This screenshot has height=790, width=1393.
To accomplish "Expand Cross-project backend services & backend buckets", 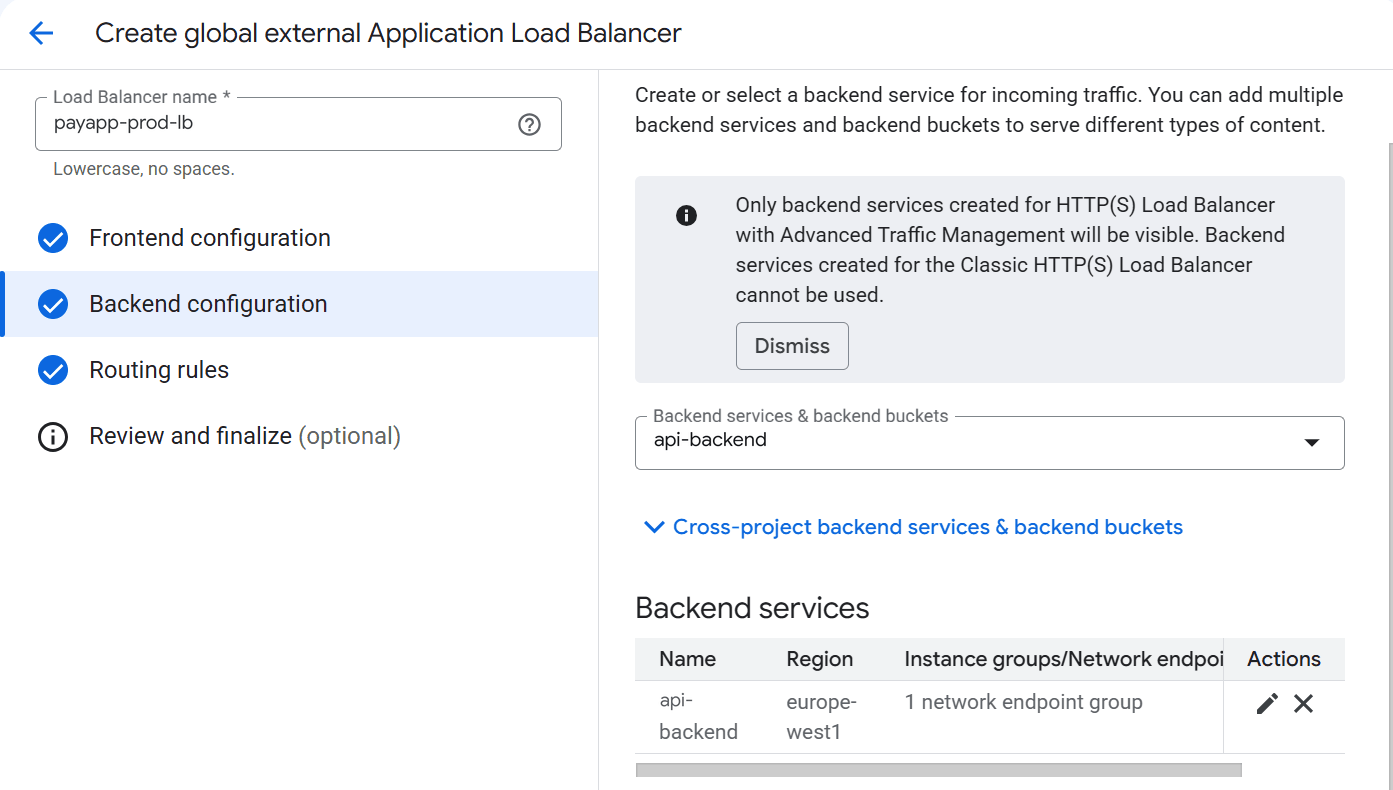I will 928,527.
